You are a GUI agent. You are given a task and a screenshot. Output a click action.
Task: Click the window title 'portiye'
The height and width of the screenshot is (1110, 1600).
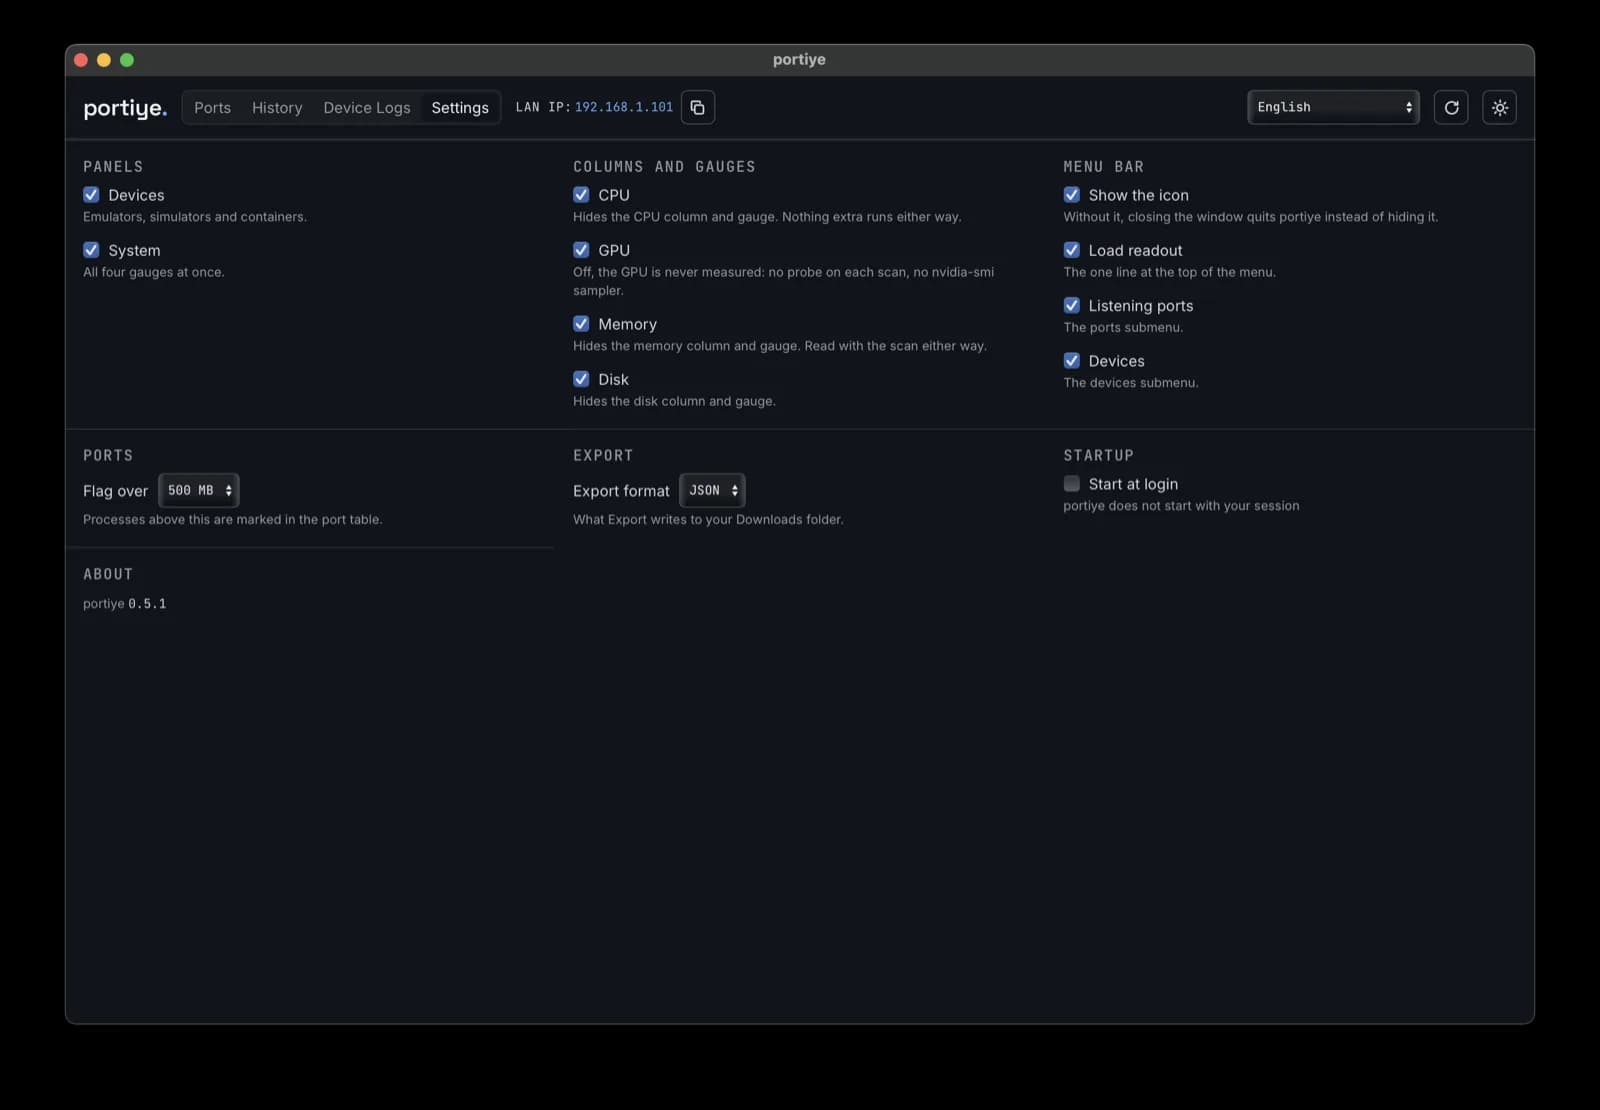(x=799, y=59)
